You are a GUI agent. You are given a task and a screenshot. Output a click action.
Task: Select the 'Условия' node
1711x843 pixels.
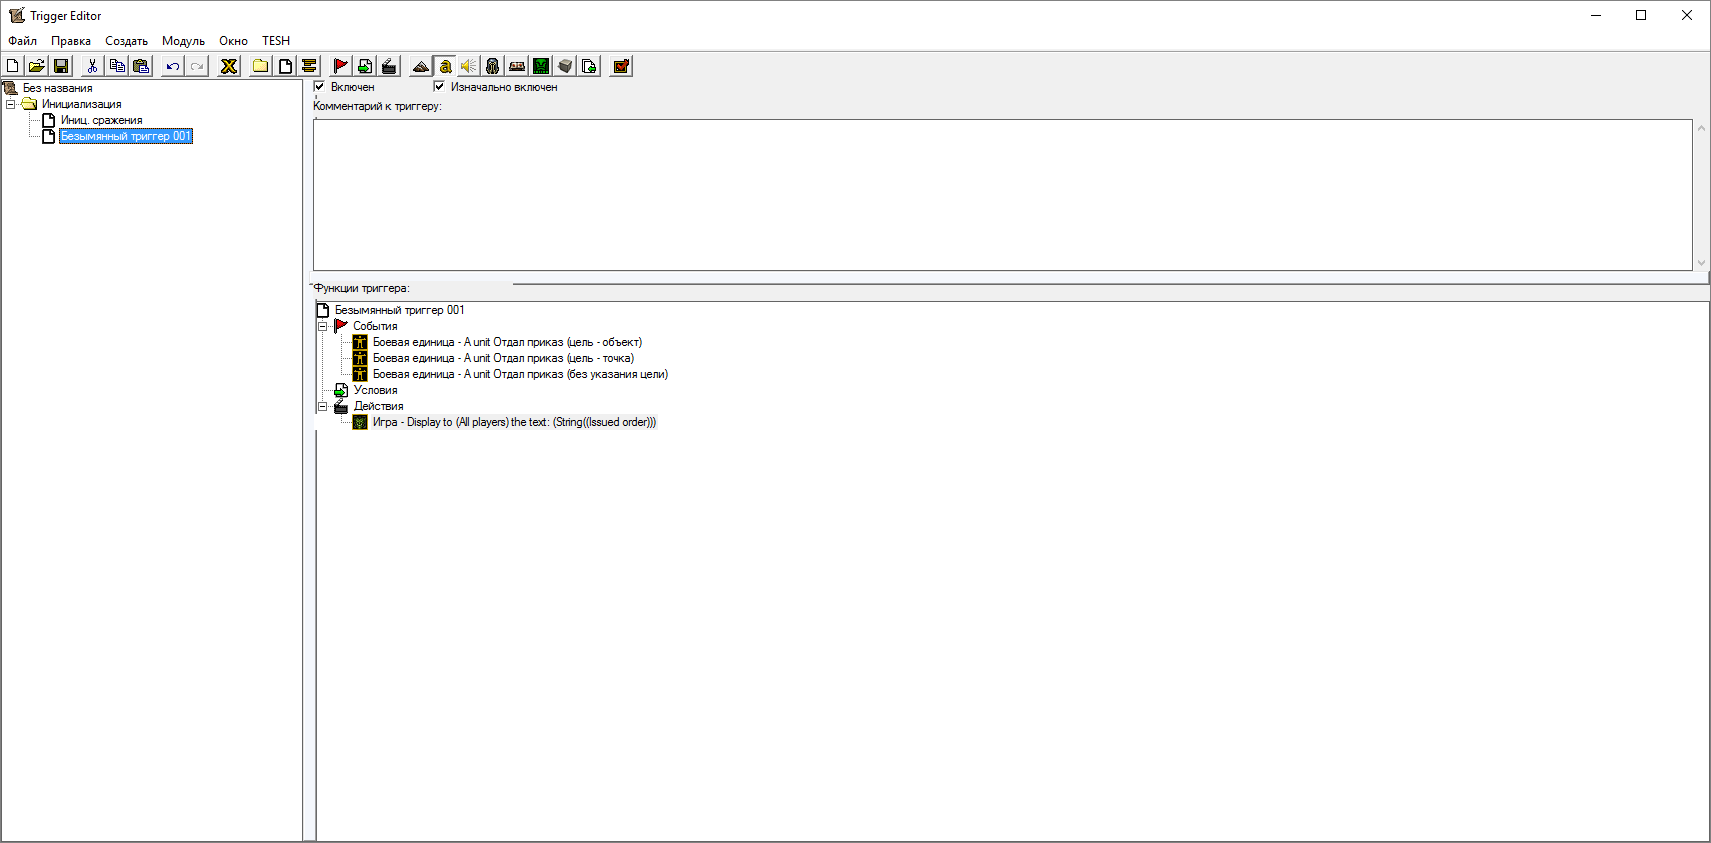375,390
